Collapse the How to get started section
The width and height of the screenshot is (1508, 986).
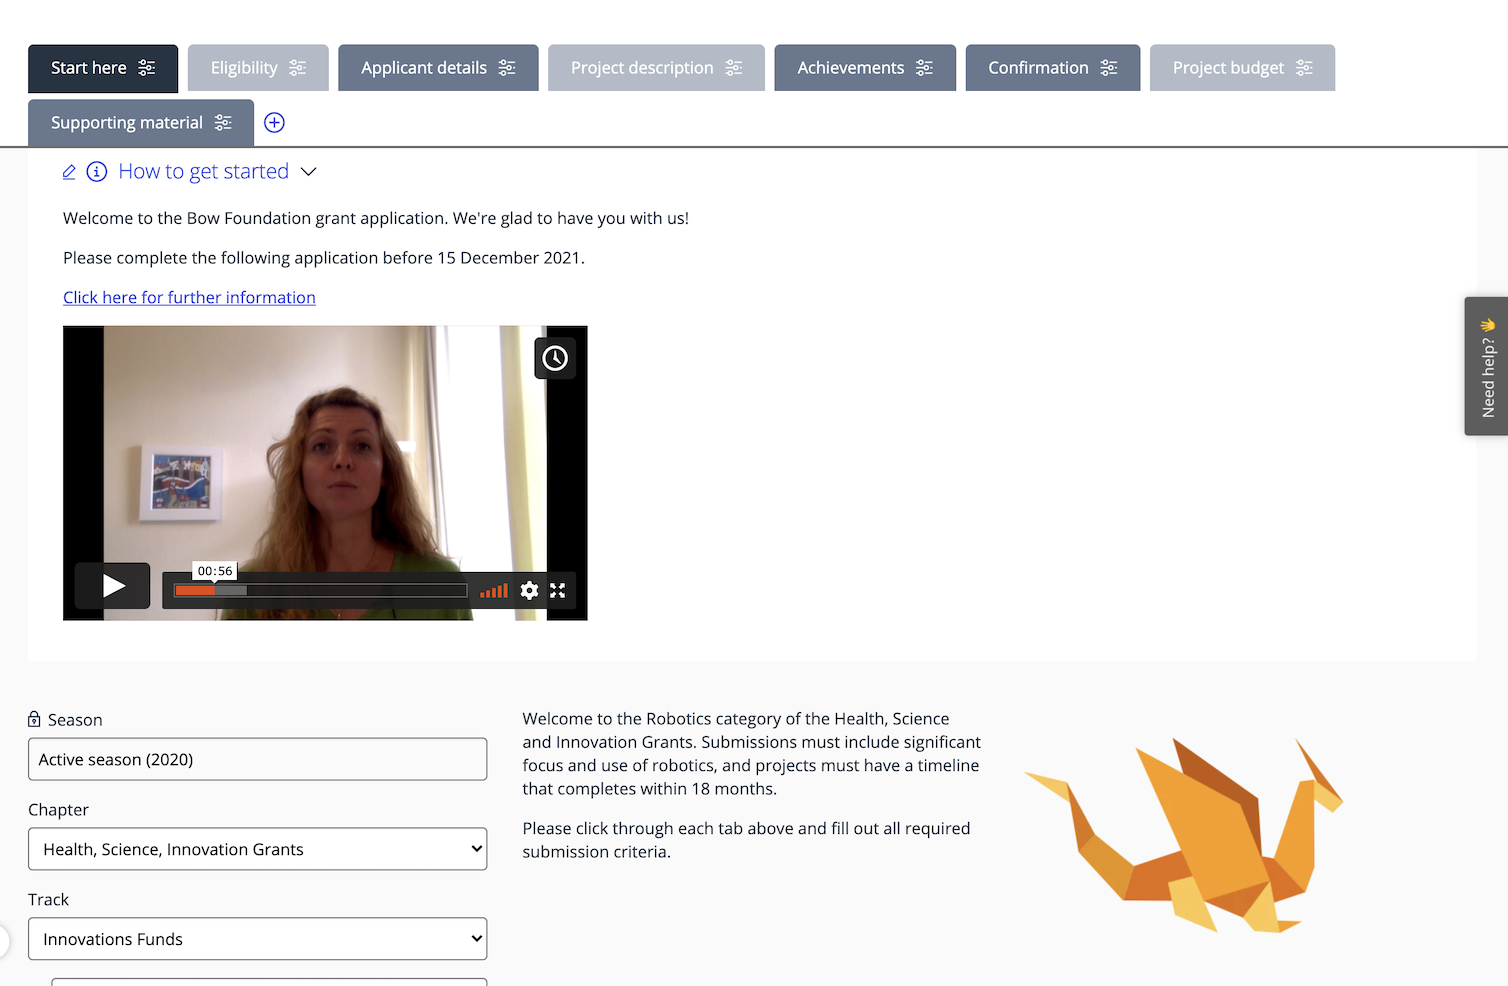(x=308, y=171)
